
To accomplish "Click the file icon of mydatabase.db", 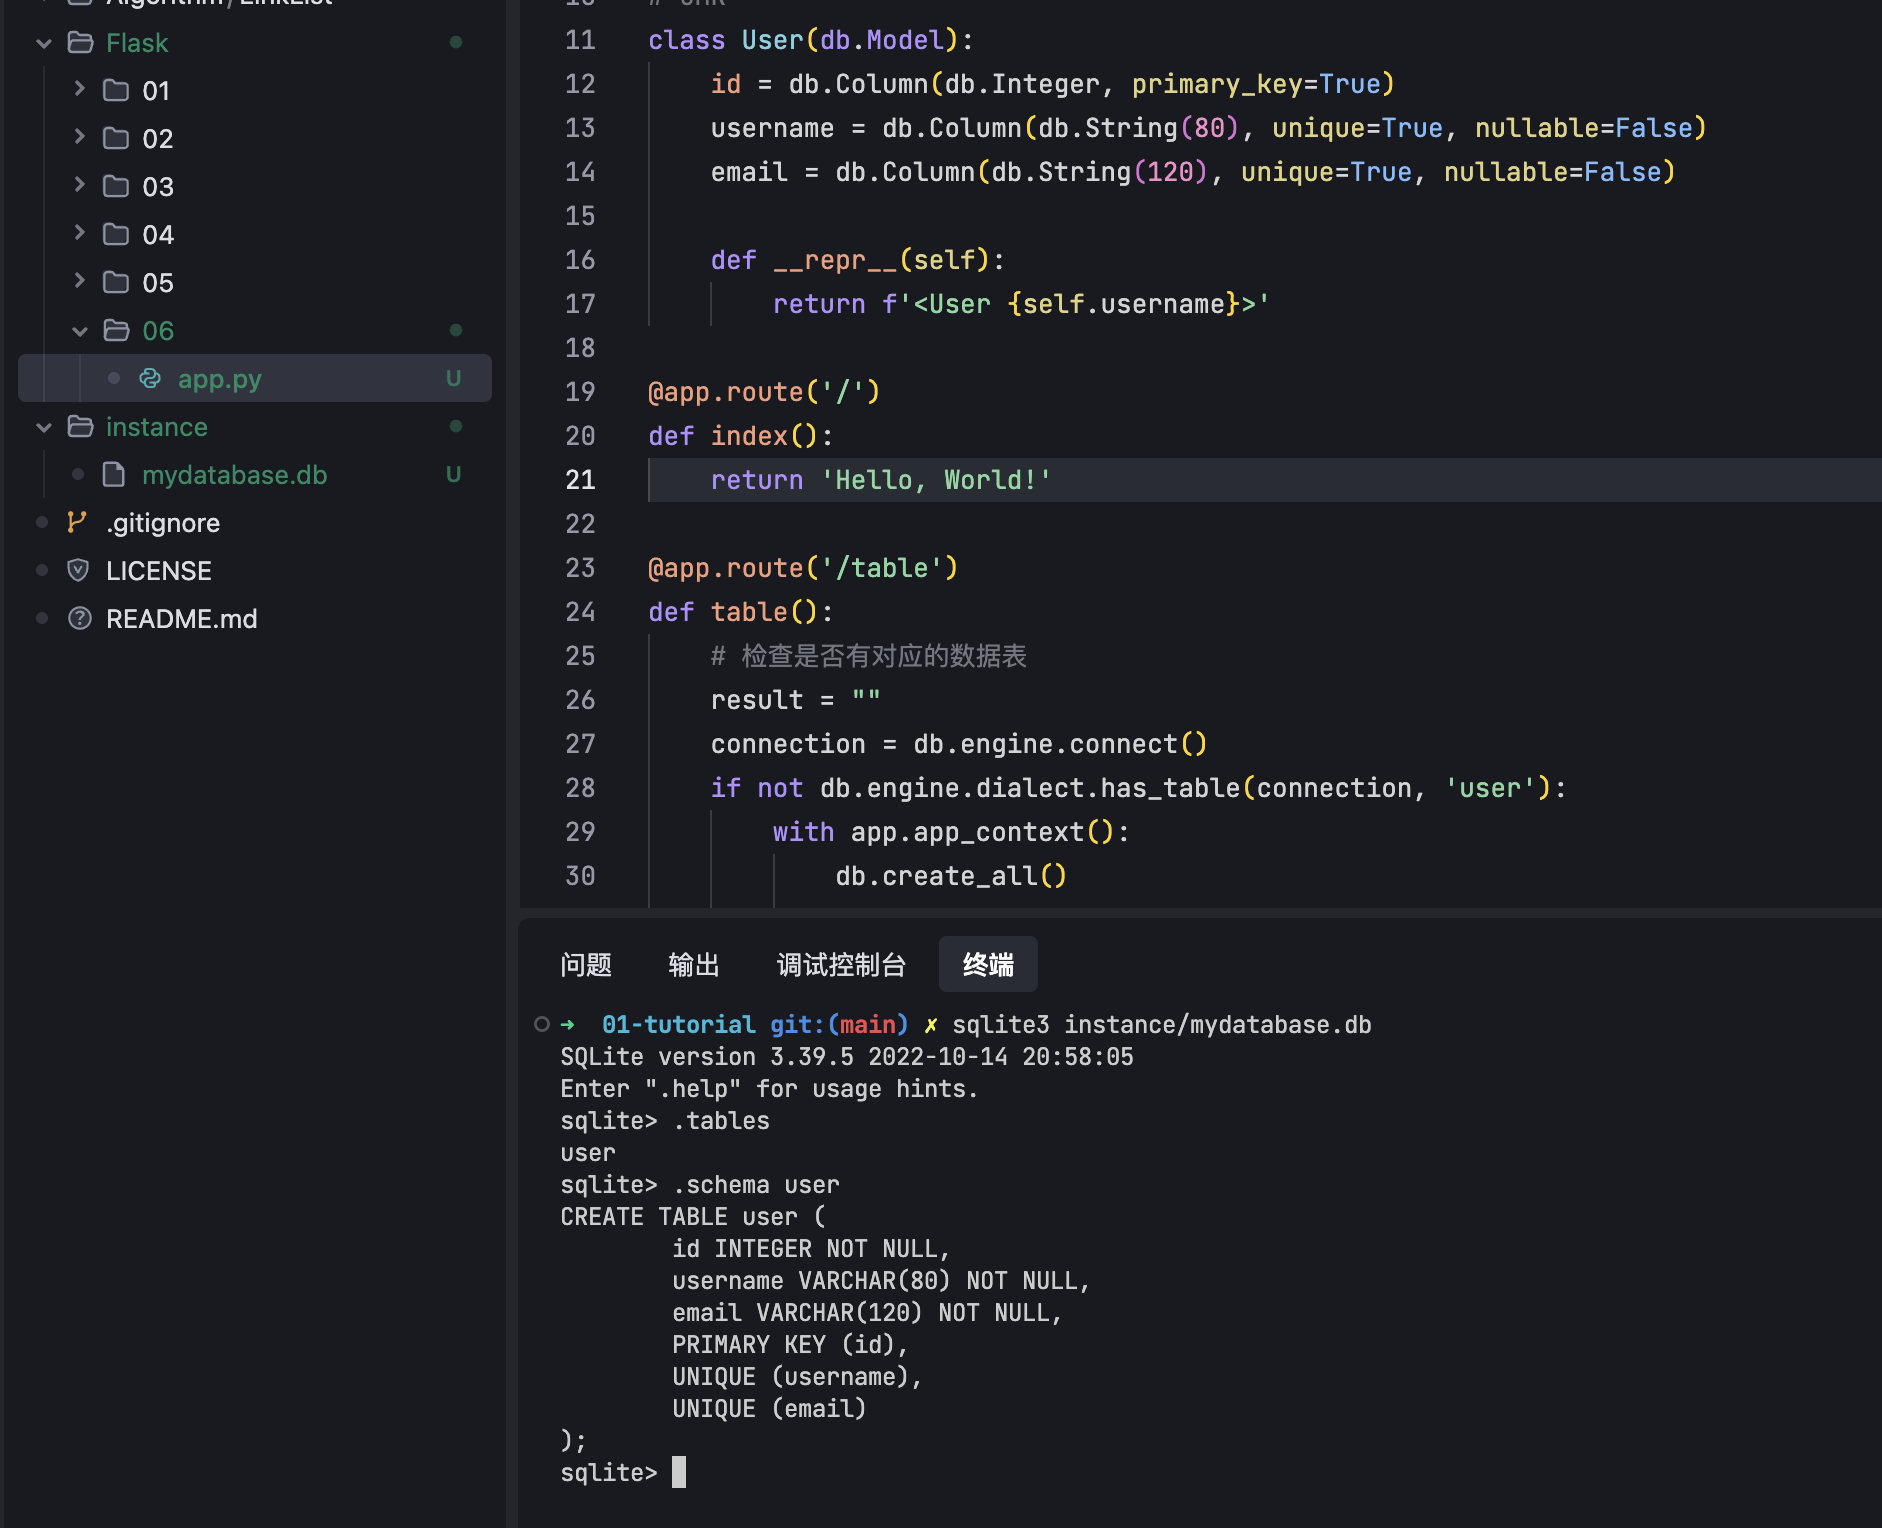I will pos(114,474).
